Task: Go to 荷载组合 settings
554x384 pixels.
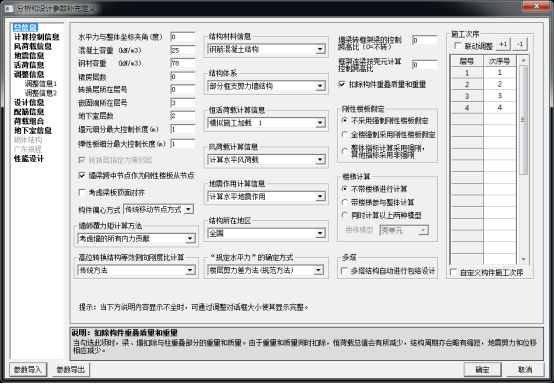Action: click(x=29, y=121)
